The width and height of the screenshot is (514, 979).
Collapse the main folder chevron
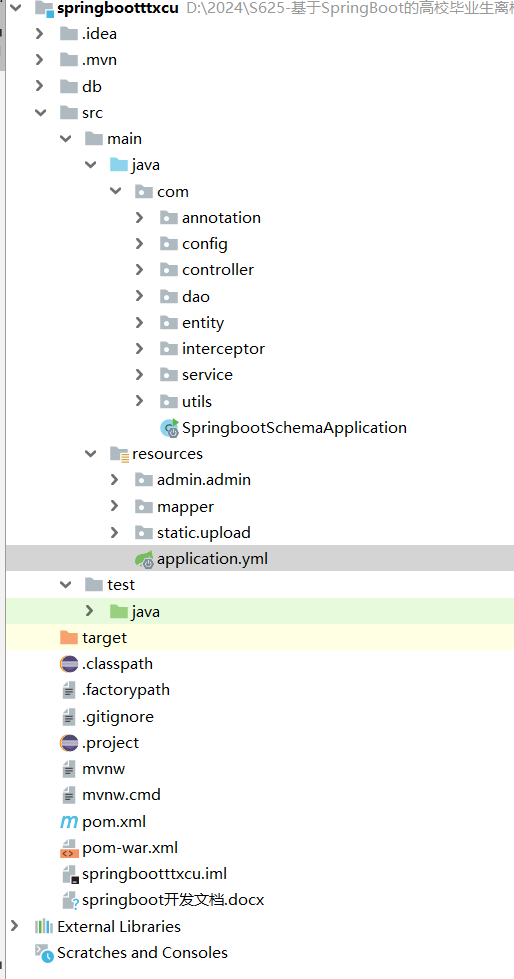click(66, 139)
